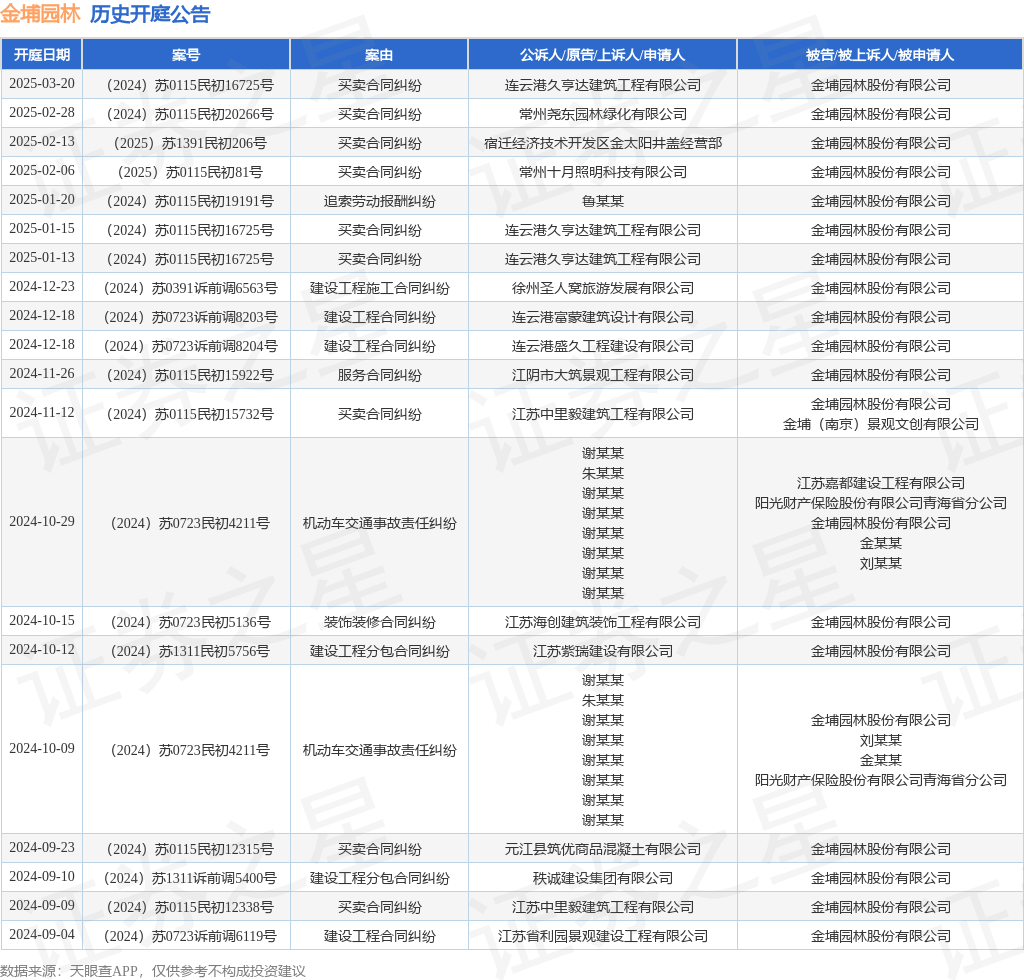Click defendant 江苏嘉都建设工程有限公司
The height and width of the screenshot is (980, 1024).
(880, 483)
